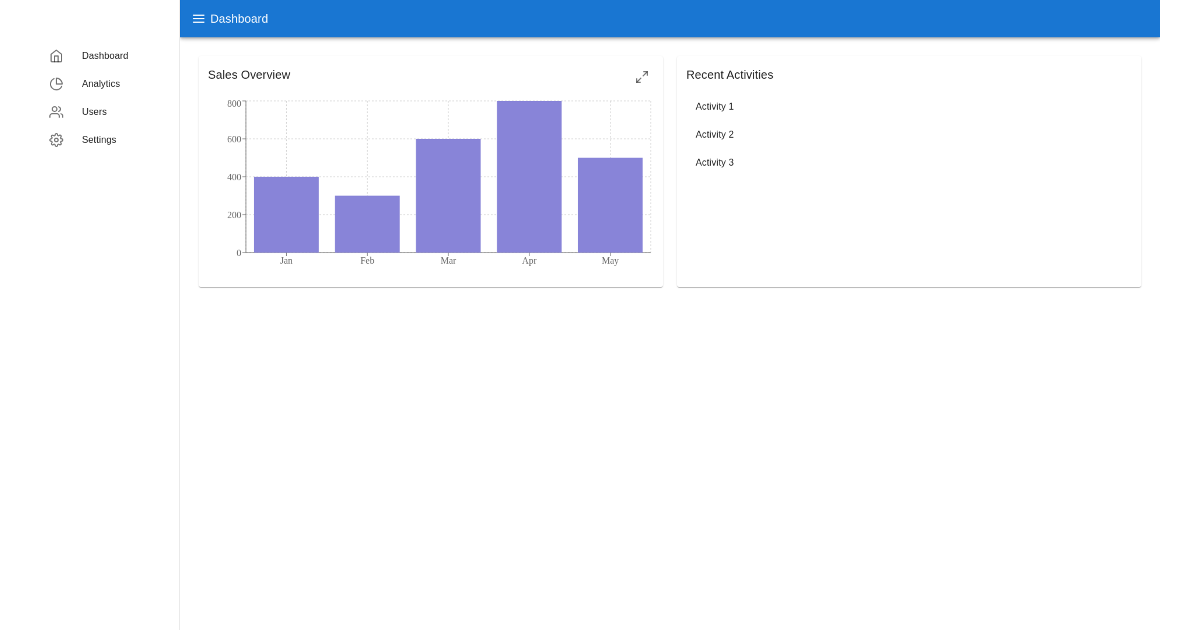Expand the Sales Overview chart with the fullscreen icon
This screenshot has width=1200, height=630.
[642, 77]
